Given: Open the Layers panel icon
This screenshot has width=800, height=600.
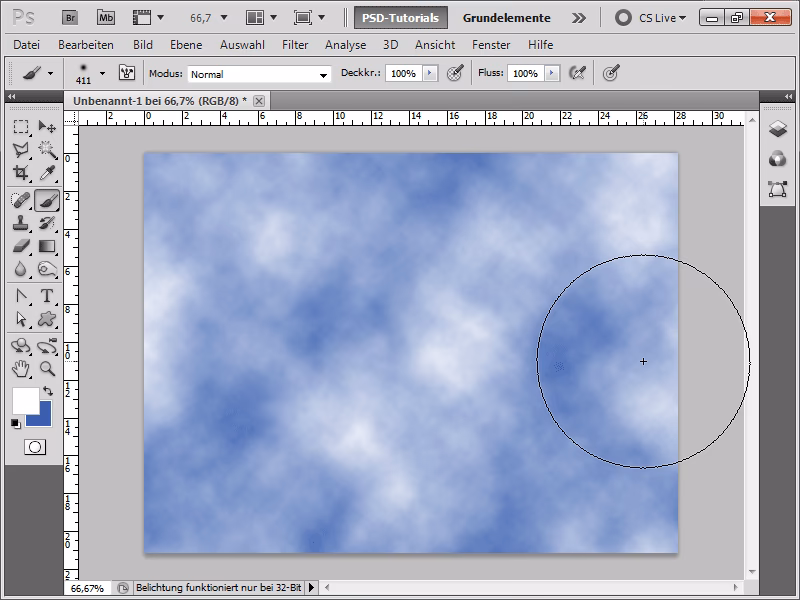Looking at the screenshot, I should tap(777, 129).
